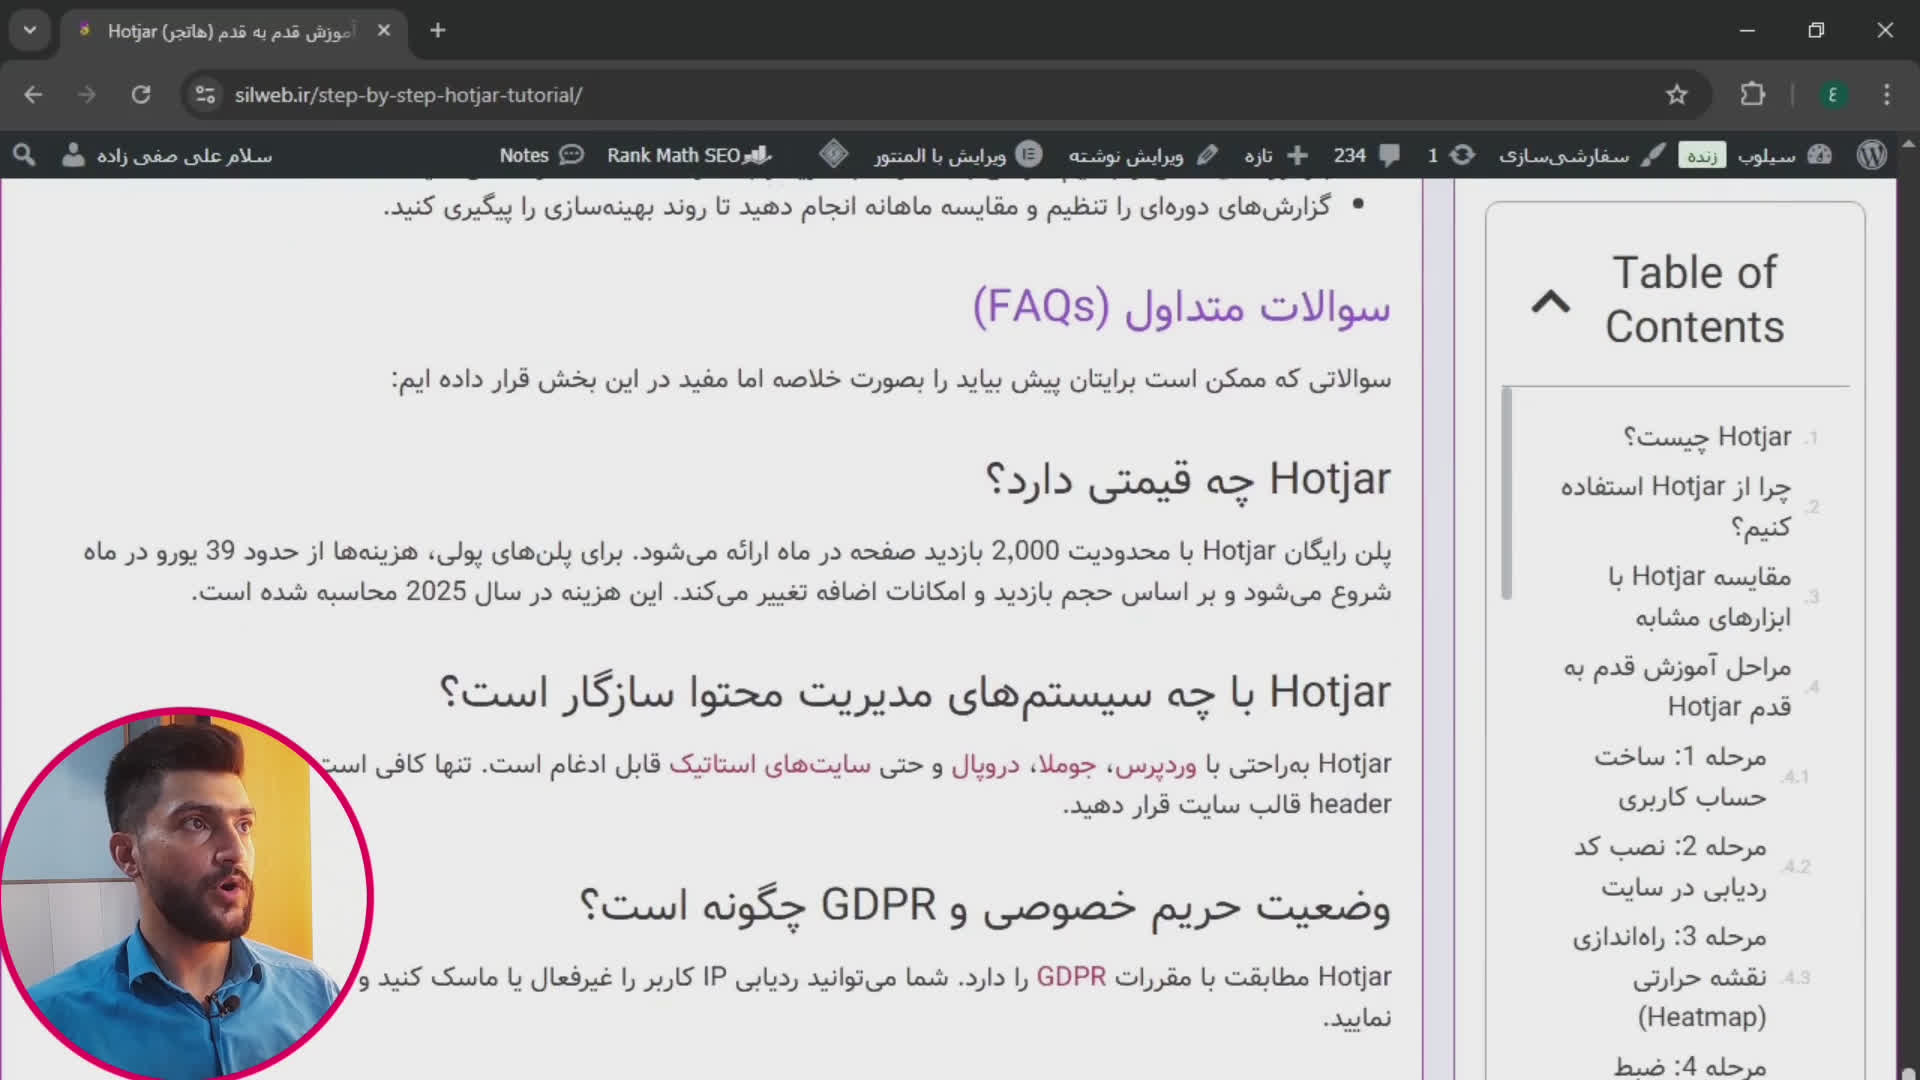Click the table of contents scrollbar
The height and width of the screenshot is (1080, 1920).
tap(1507, 494)
